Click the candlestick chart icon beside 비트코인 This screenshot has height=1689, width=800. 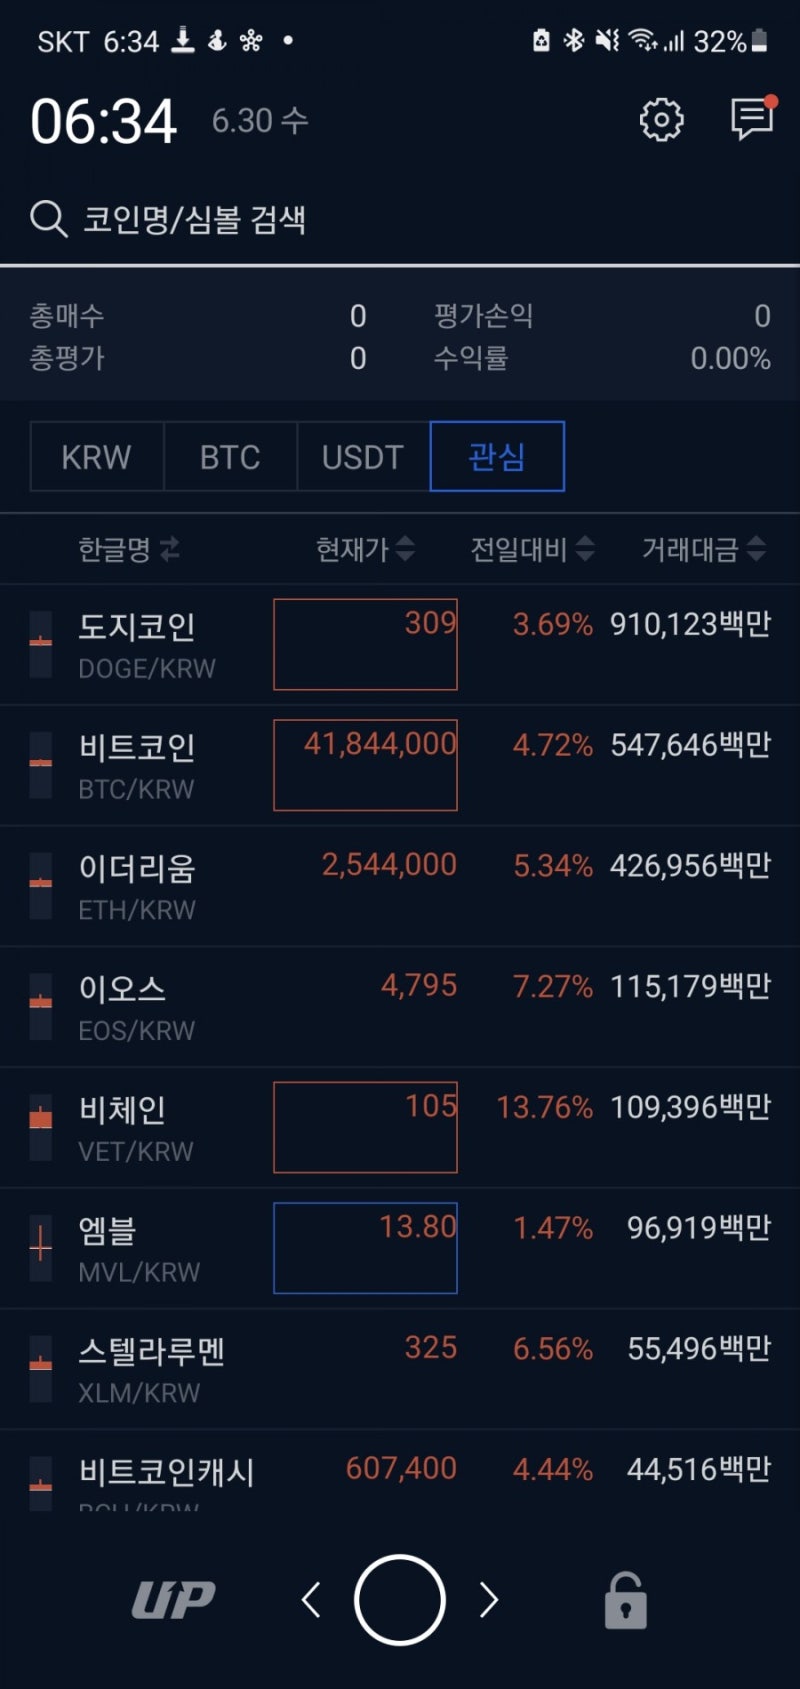pos(40,764)
